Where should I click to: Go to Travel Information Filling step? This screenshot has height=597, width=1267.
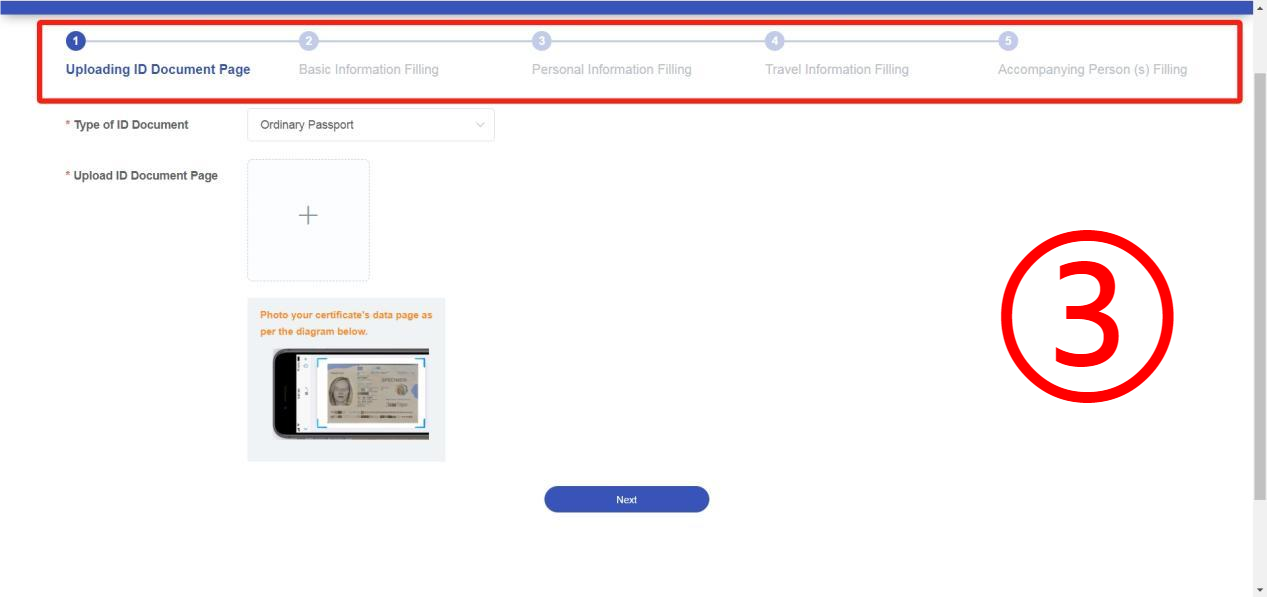(x=837, y=69)
